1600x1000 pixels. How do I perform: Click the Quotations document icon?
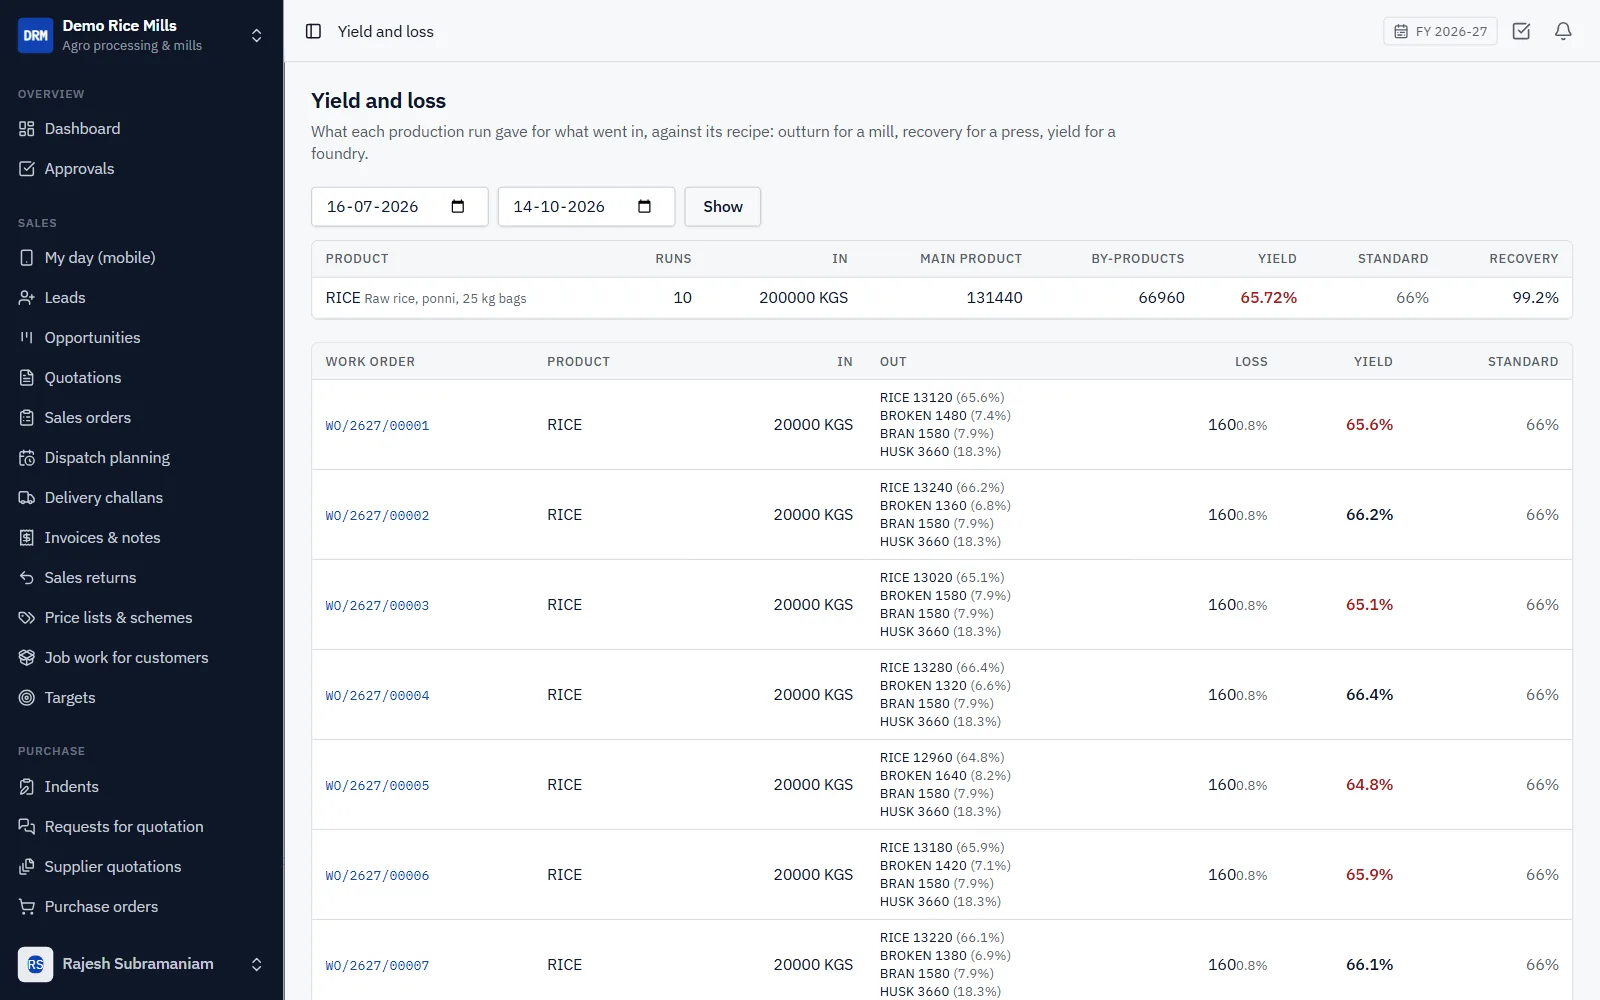point(27,378)
